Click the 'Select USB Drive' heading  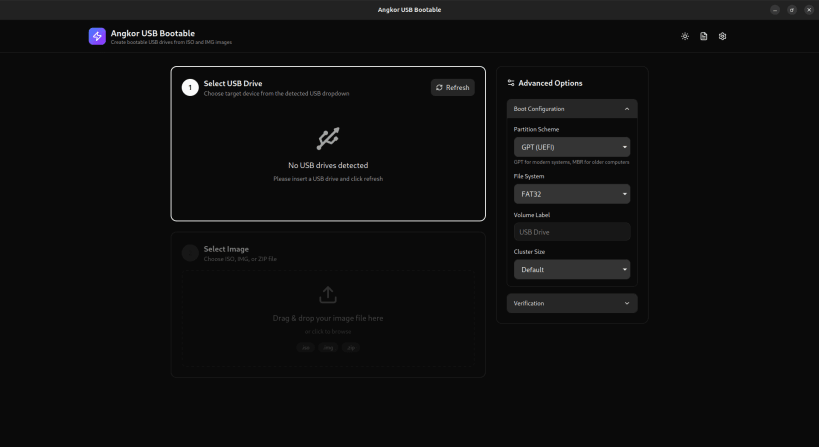233,83
